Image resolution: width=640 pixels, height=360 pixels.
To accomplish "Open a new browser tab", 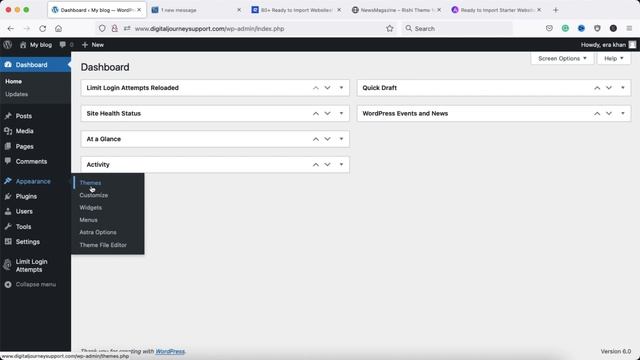I will [556, 10].
